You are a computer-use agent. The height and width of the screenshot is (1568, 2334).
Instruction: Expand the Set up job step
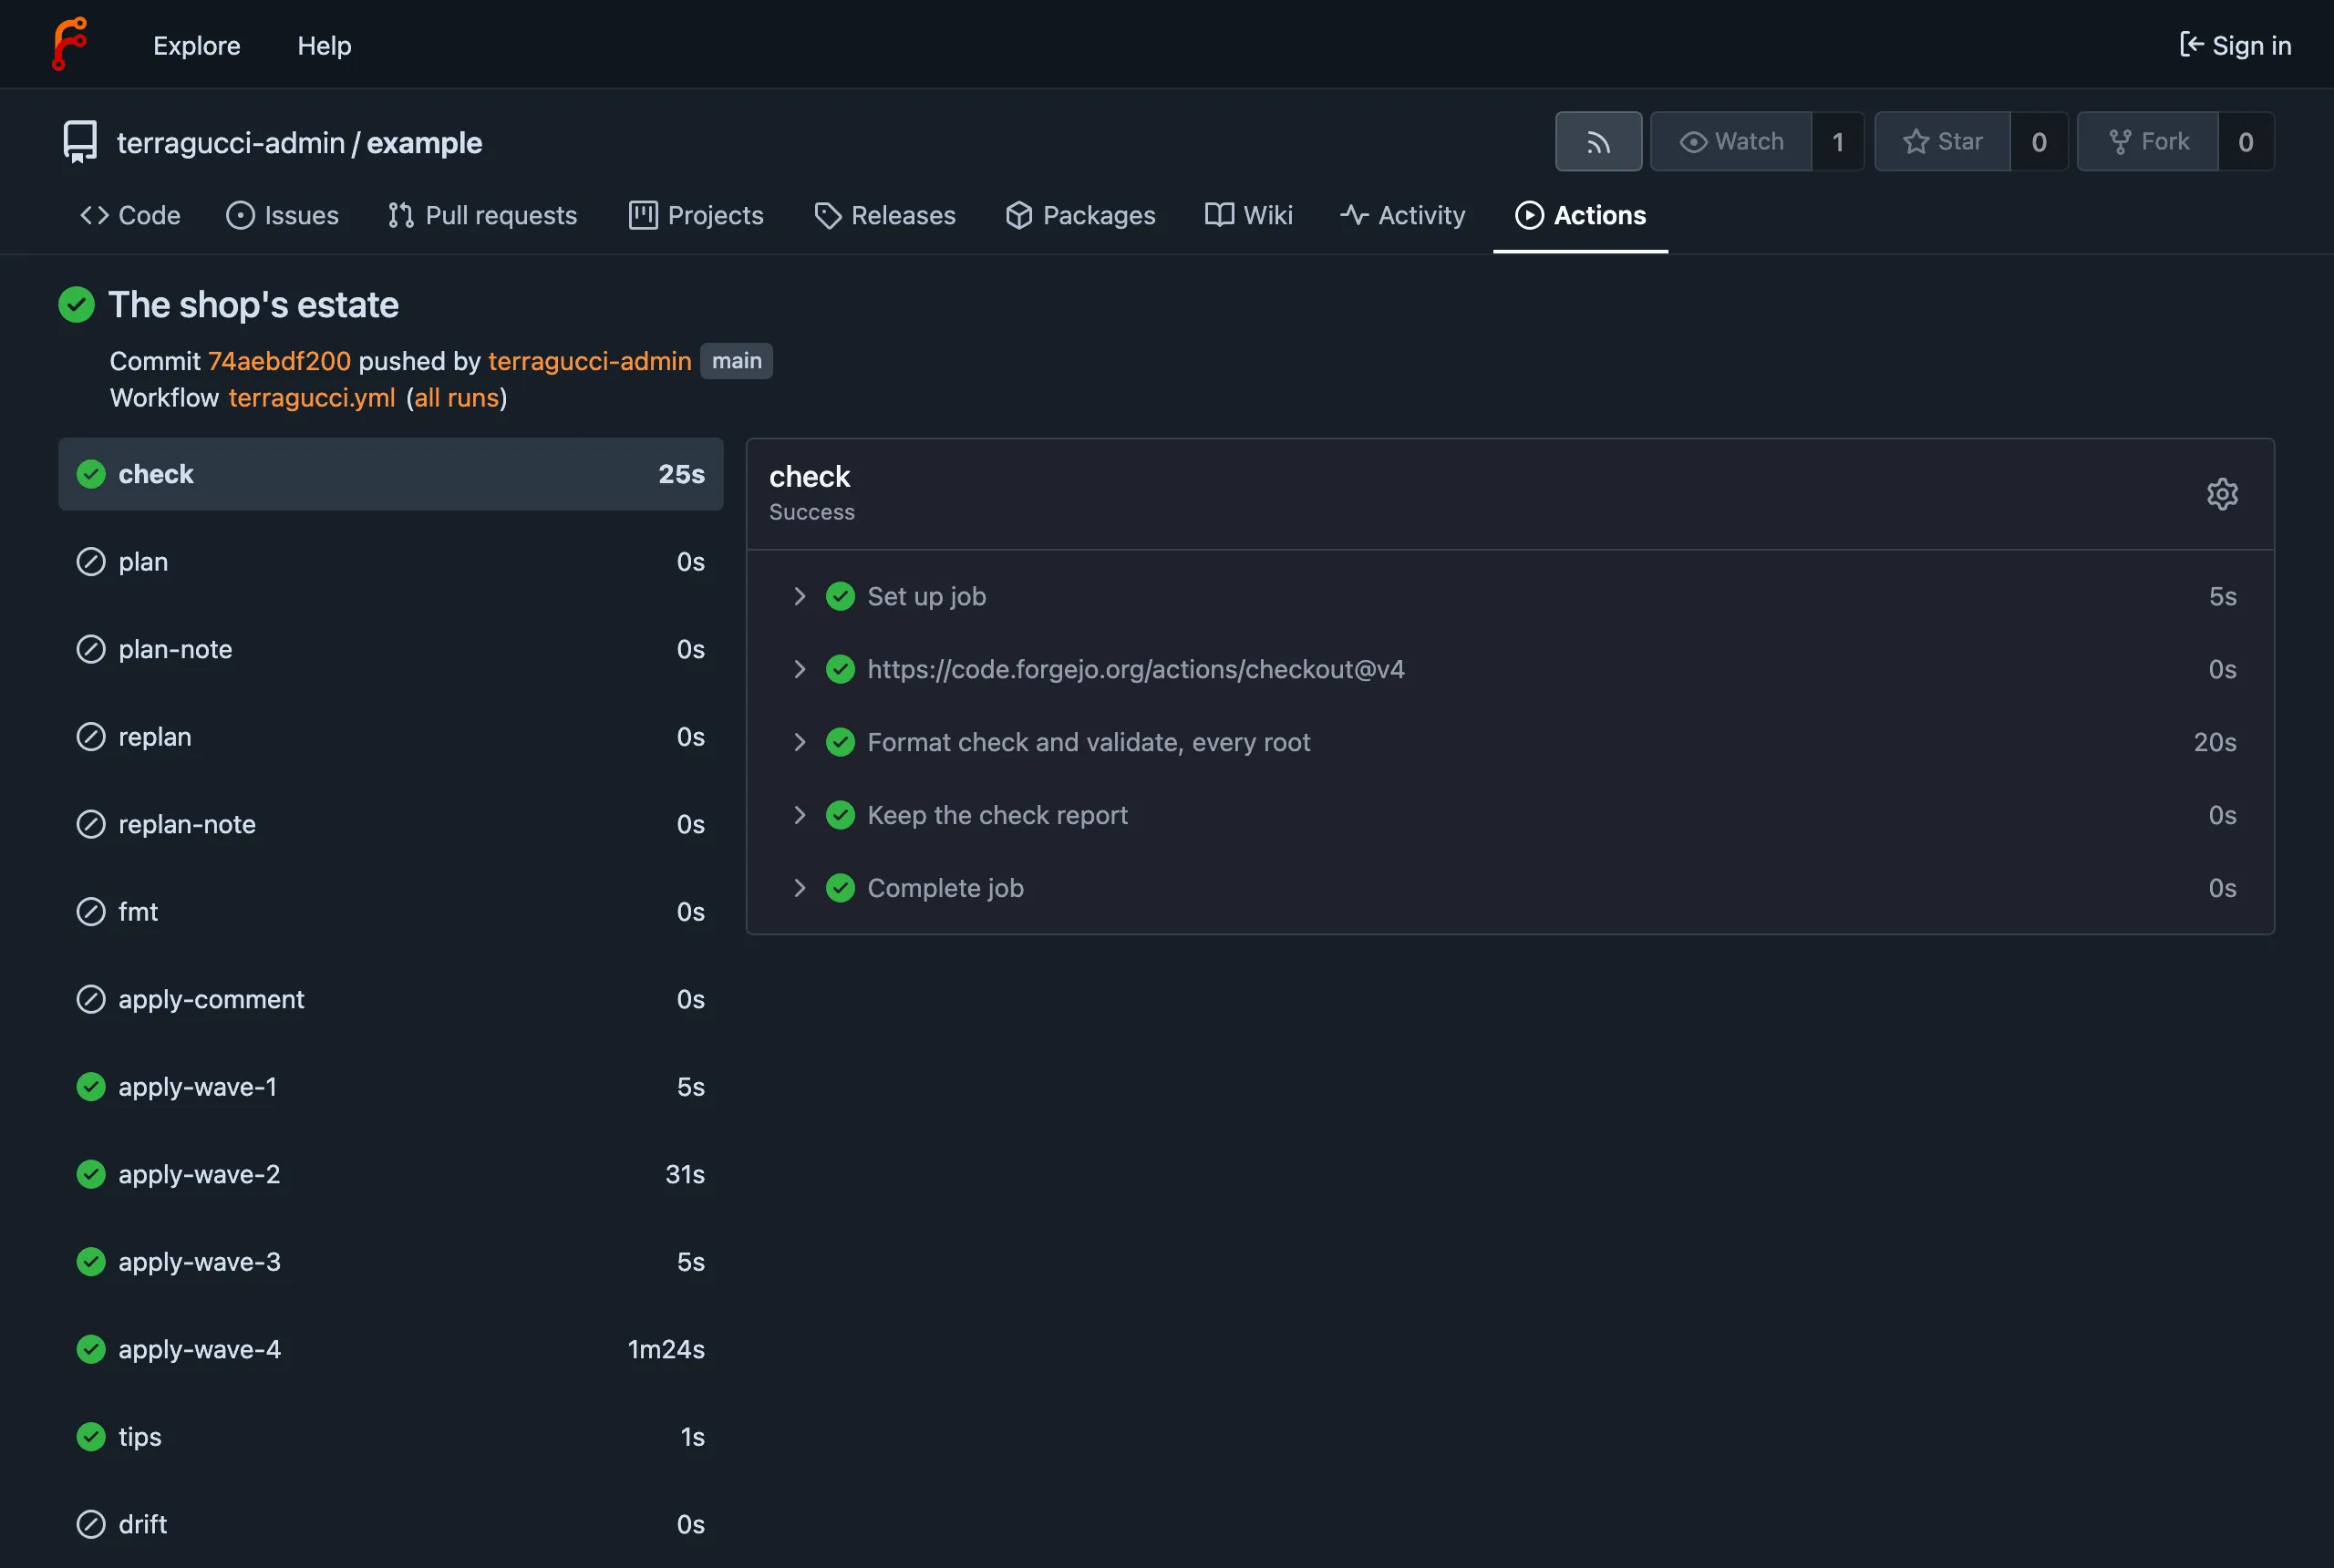pos(799,597)
